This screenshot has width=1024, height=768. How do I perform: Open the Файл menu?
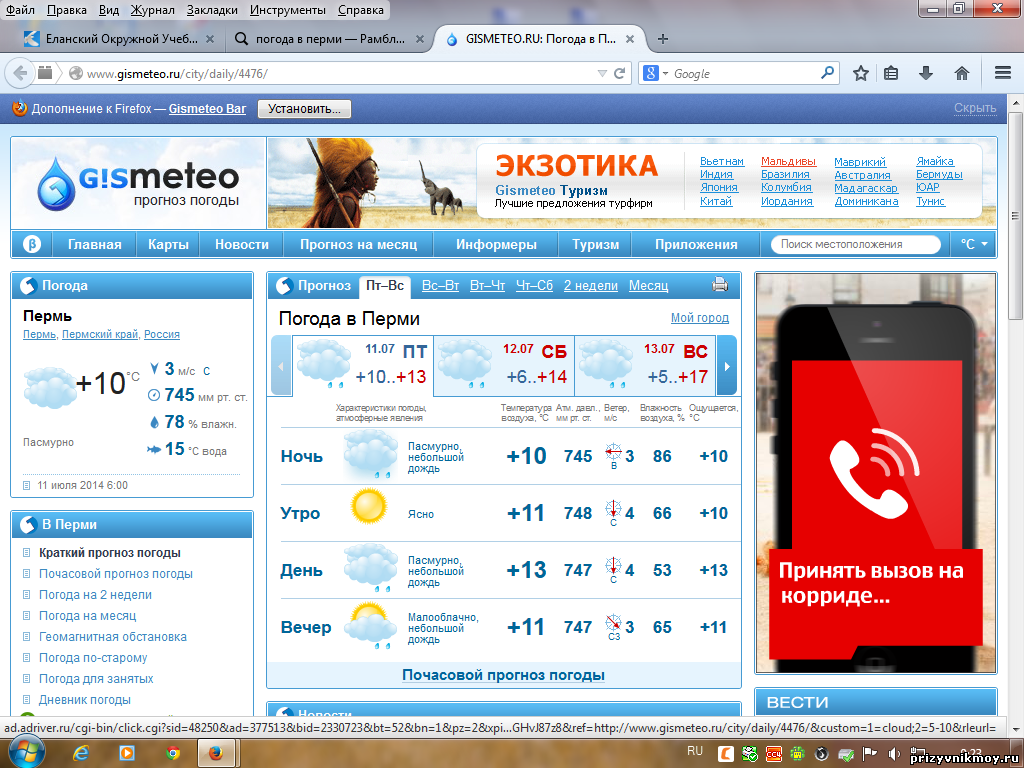click(20, 10)
